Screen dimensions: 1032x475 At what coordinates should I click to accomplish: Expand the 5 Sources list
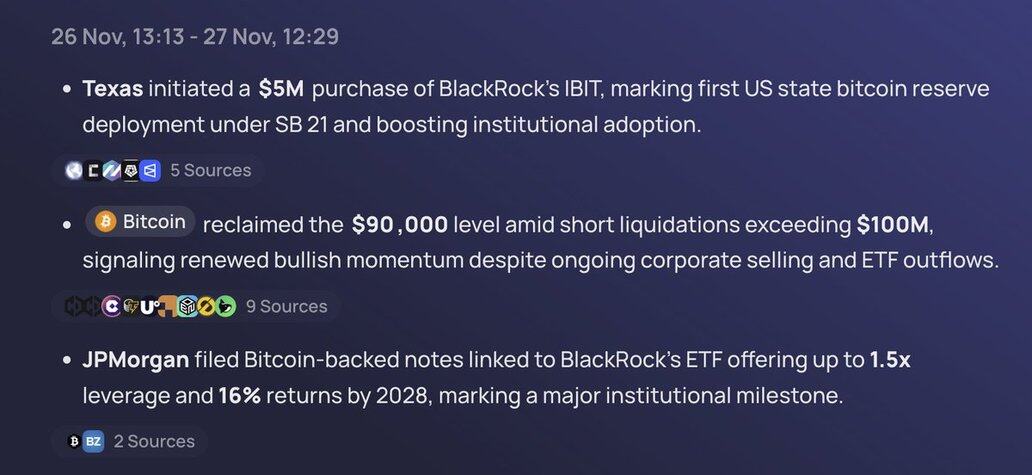pos(210,171)
